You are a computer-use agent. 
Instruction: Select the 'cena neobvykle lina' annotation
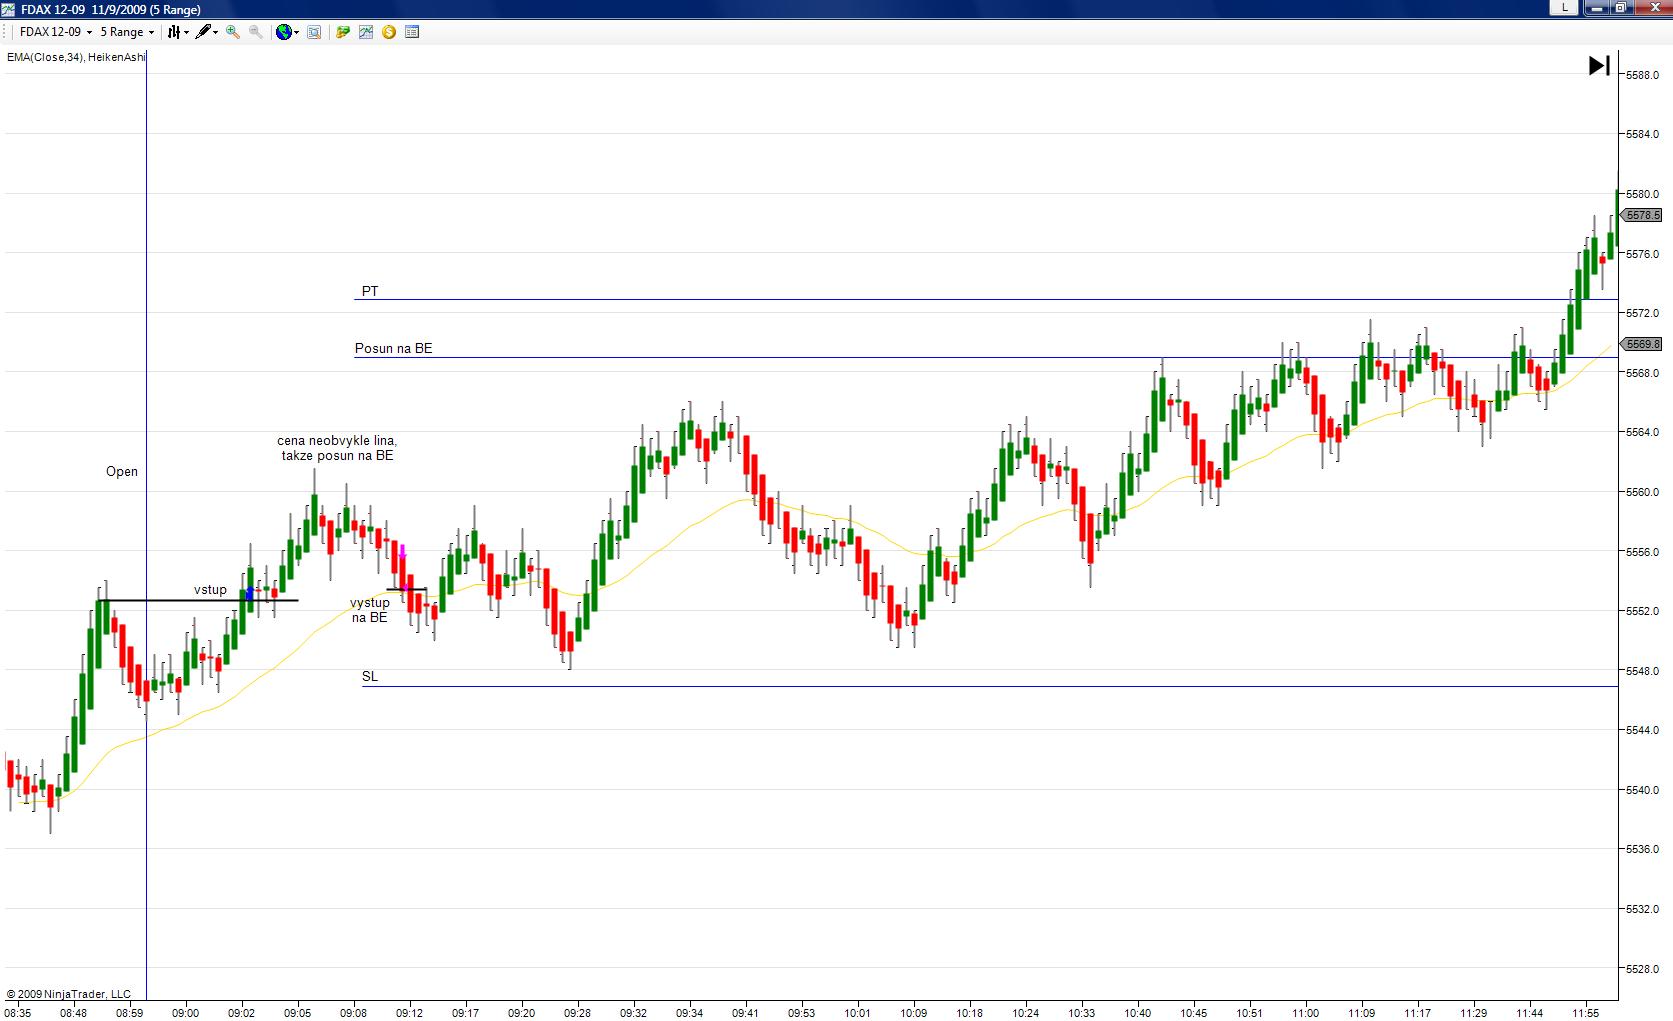point(337,448)
